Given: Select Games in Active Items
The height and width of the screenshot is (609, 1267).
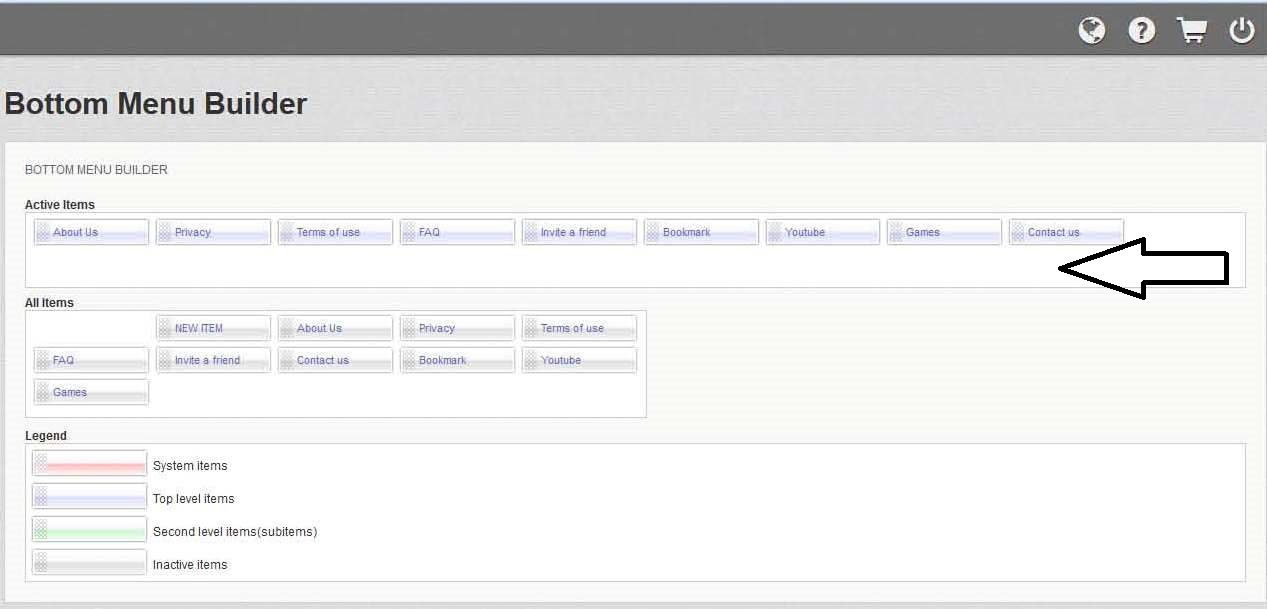Looking at the screenshot, I should click(x=944, y=232).
